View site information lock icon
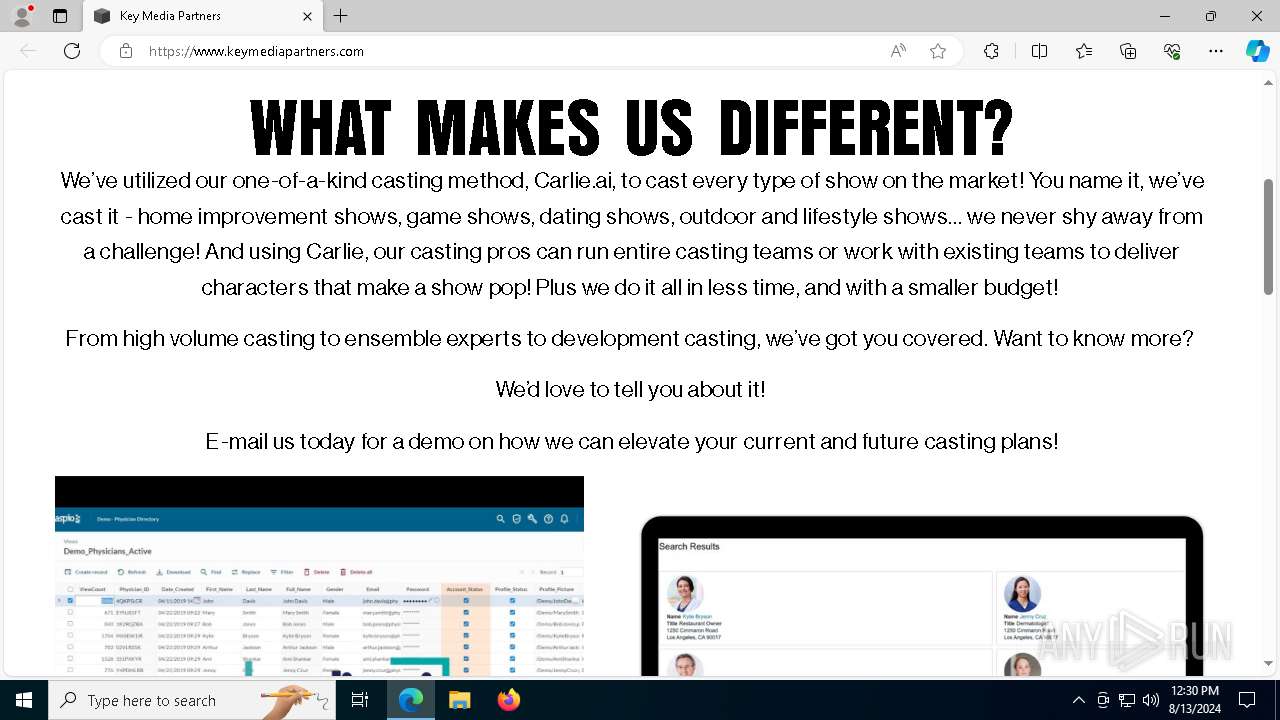Image resolution: width=1280 pixels, height=720 pixels. 126,51
